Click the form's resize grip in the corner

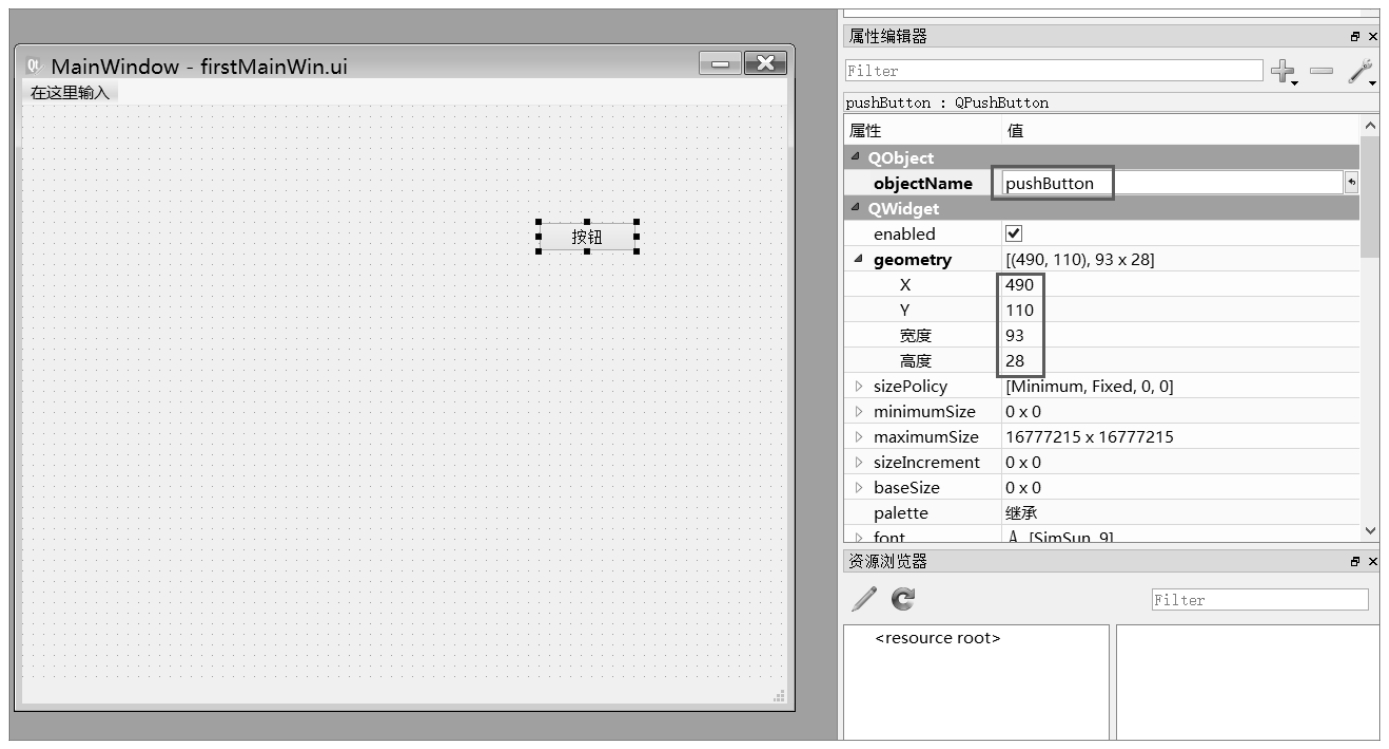click(779, 695)
